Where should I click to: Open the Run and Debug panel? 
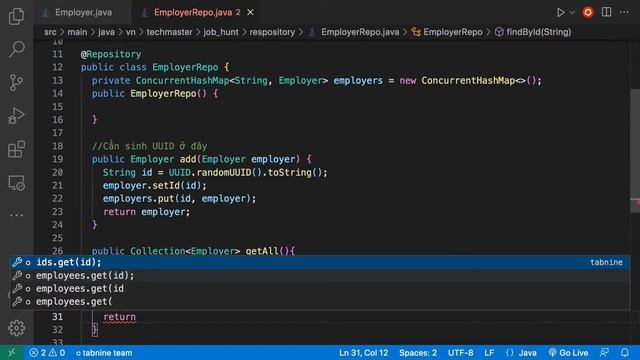tap(16, 116)
